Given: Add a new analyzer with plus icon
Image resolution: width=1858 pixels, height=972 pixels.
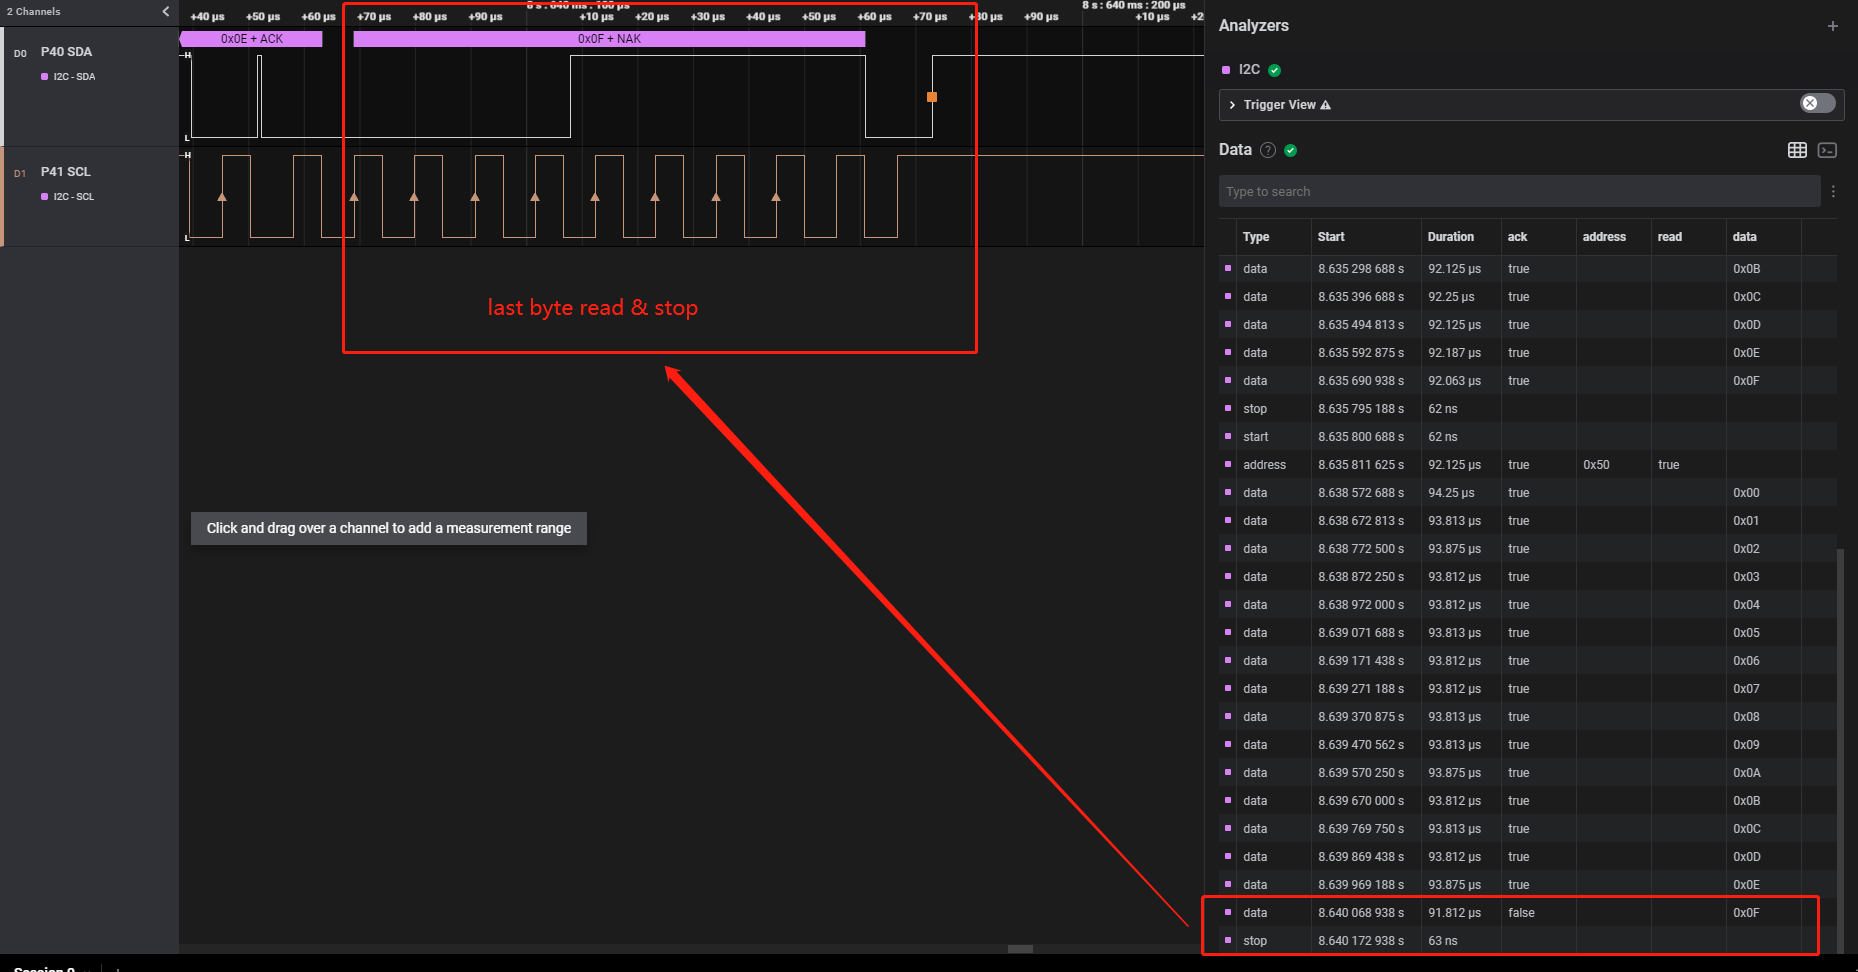Looking at the screenshot, I should click(1832, 26).
